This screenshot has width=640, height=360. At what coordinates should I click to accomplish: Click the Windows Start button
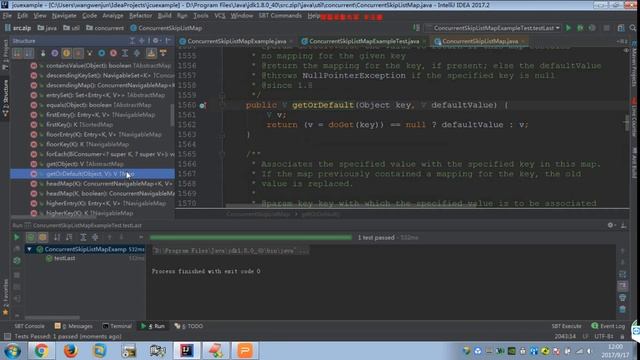[x=12, y=351]
